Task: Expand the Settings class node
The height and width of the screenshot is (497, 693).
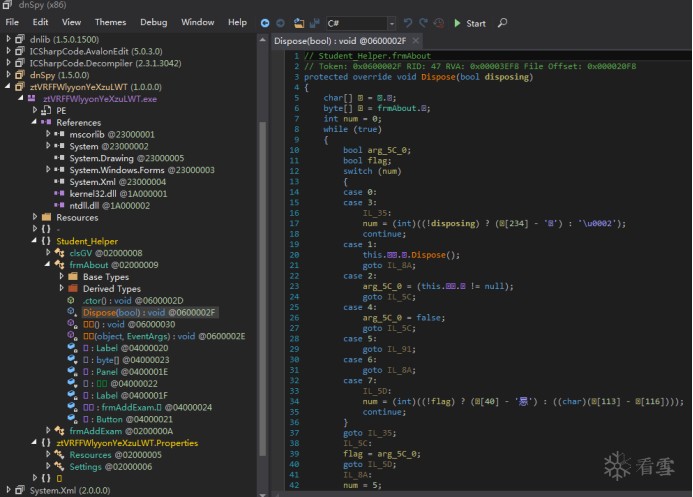Action: coord(48,466)
